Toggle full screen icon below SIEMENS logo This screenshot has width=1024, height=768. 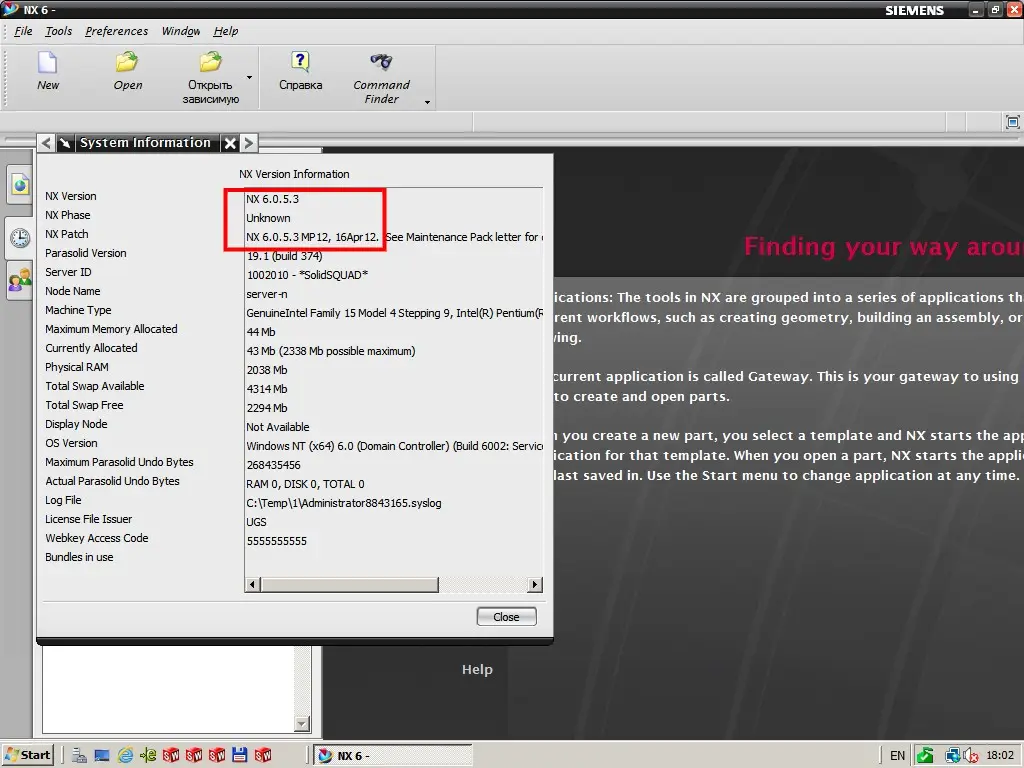tap(1012, 122)
